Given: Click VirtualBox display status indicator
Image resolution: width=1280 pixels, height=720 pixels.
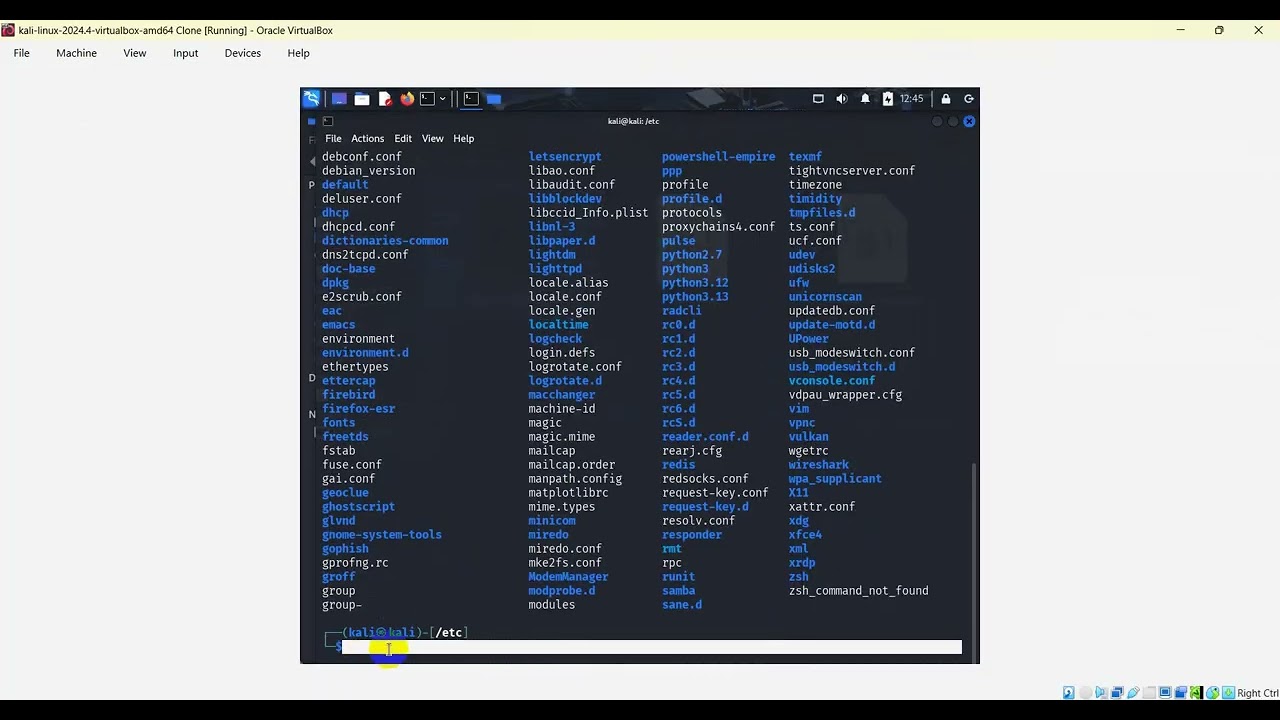Looking at the screenshot, I should pos(1165,693).
